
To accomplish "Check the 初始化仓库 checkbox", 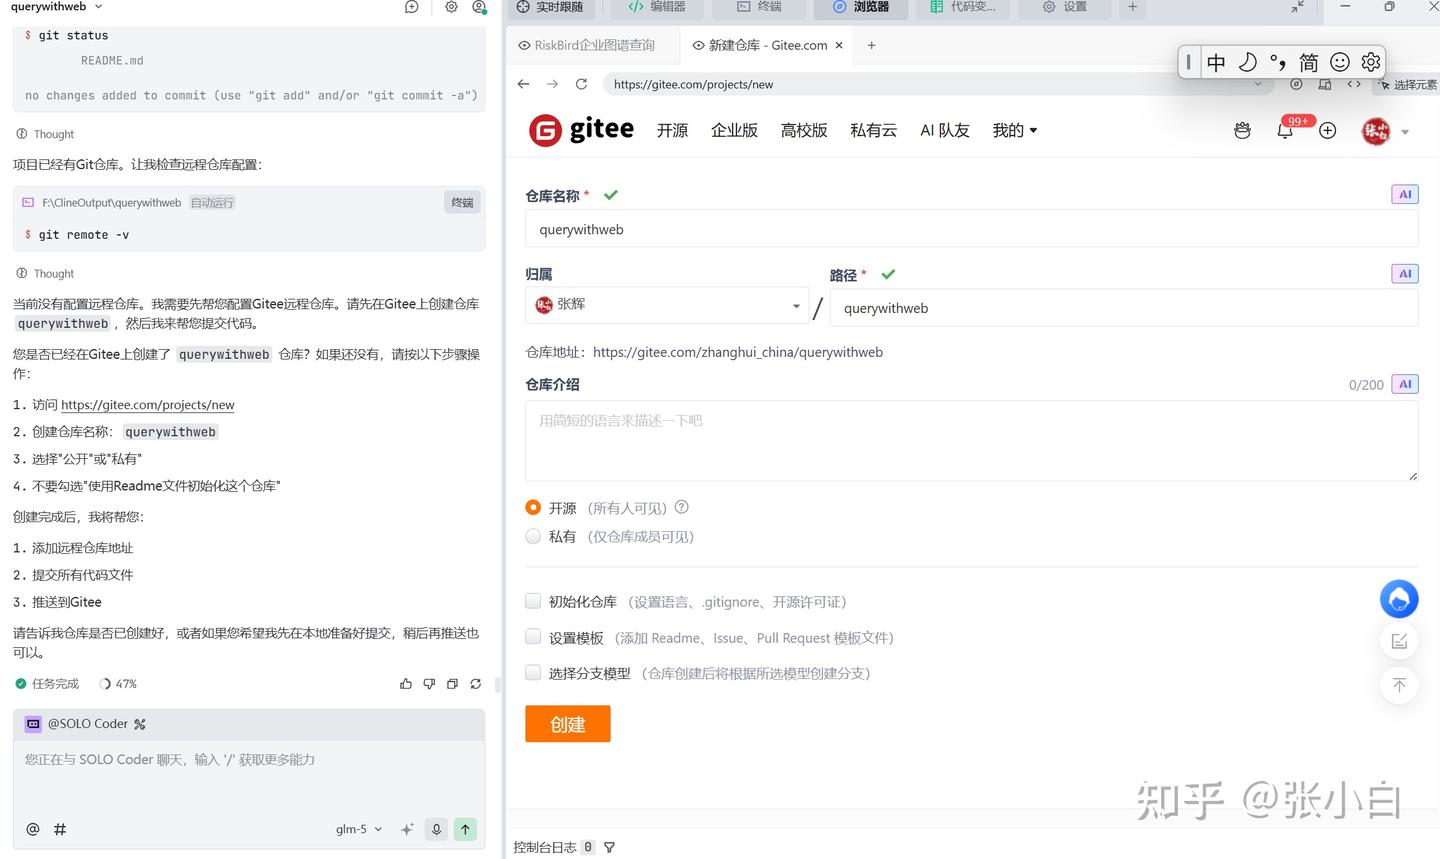I will pyautogui.click(x=533, y=601).
